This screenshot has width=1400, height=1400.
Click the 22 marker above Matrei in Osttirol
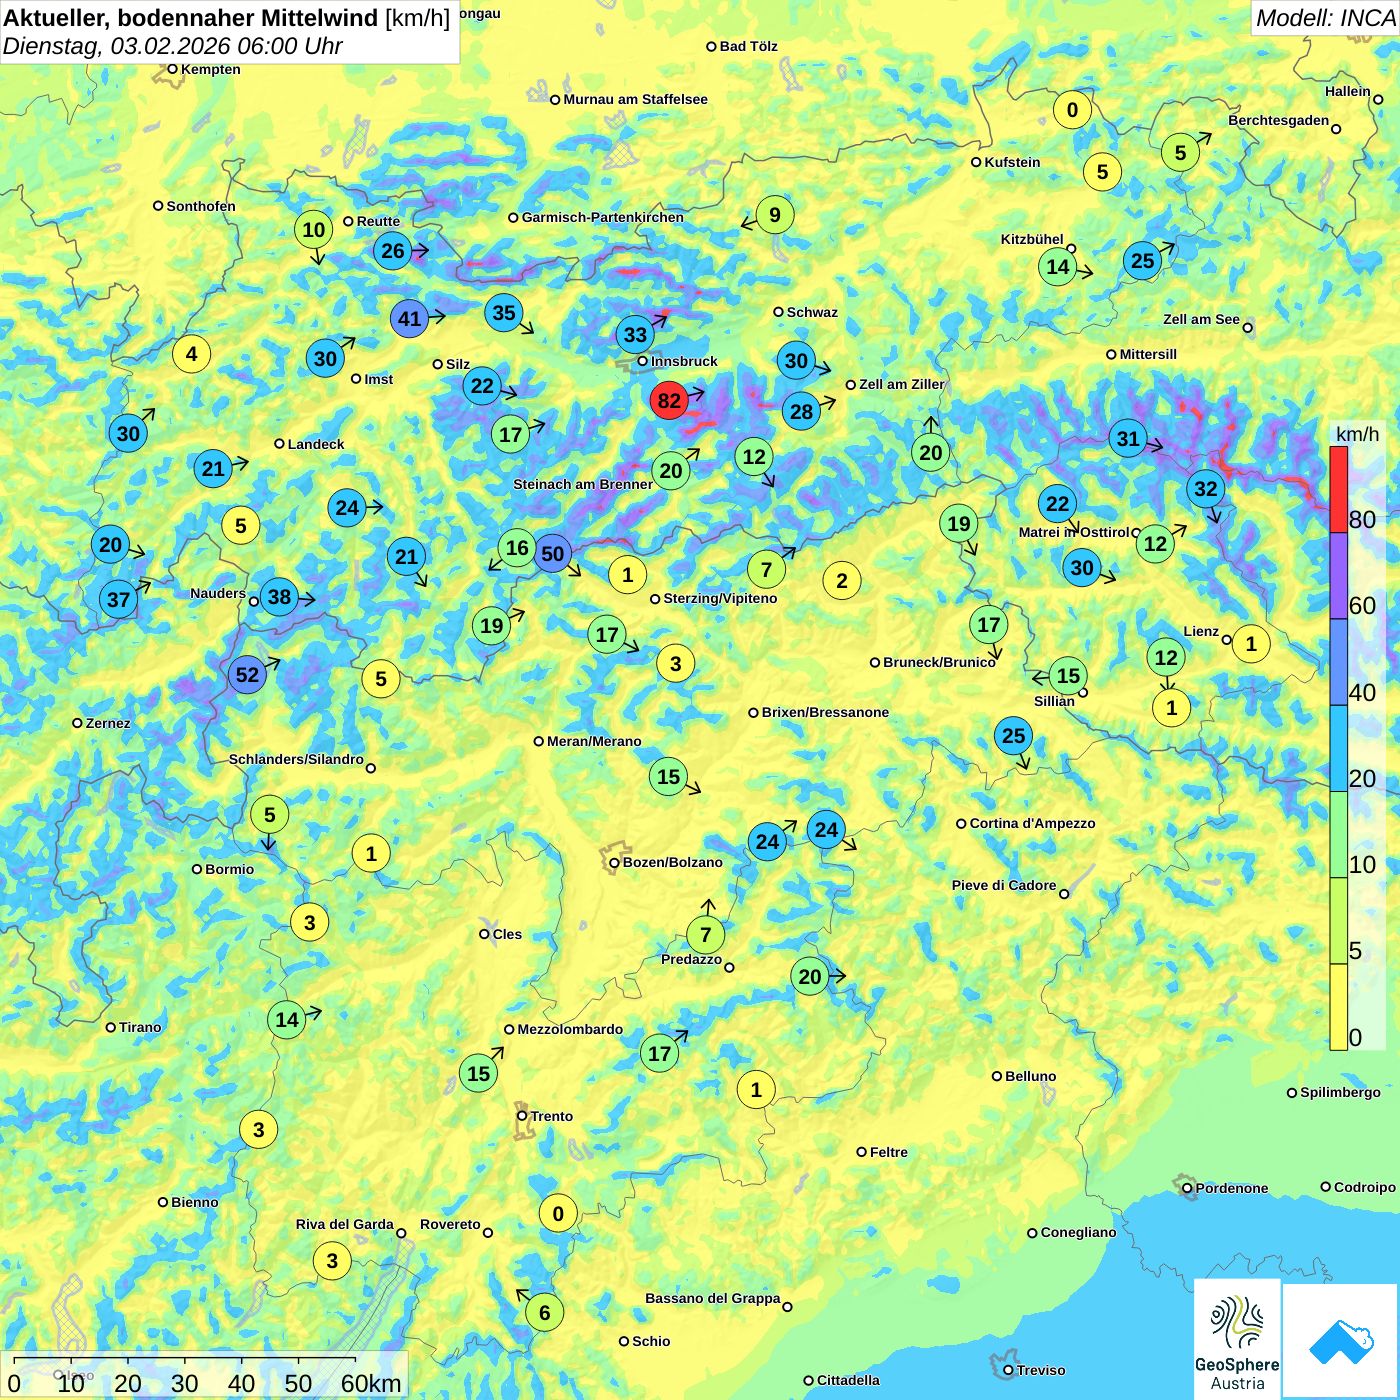click(1057, 504)
